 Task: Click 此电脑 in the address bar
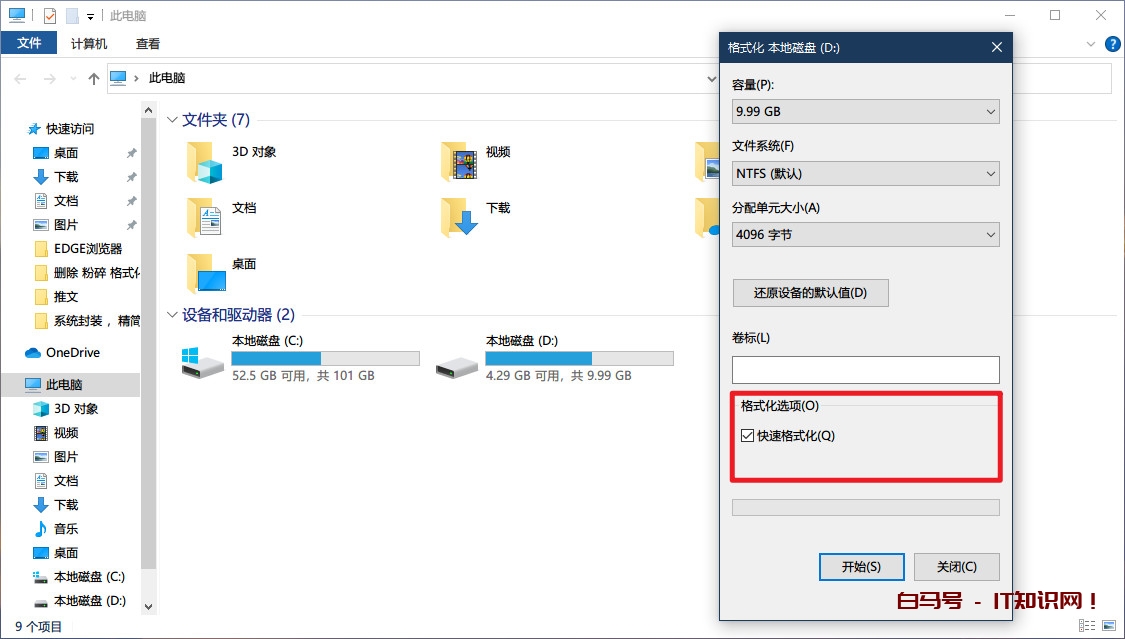tap(167, 78)
